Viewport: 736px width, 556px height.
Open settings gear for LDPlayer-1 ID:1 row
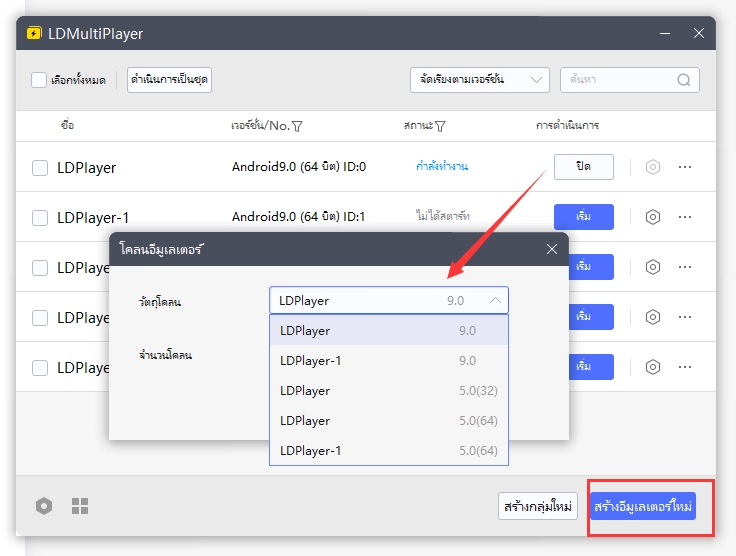coord(652,217)
